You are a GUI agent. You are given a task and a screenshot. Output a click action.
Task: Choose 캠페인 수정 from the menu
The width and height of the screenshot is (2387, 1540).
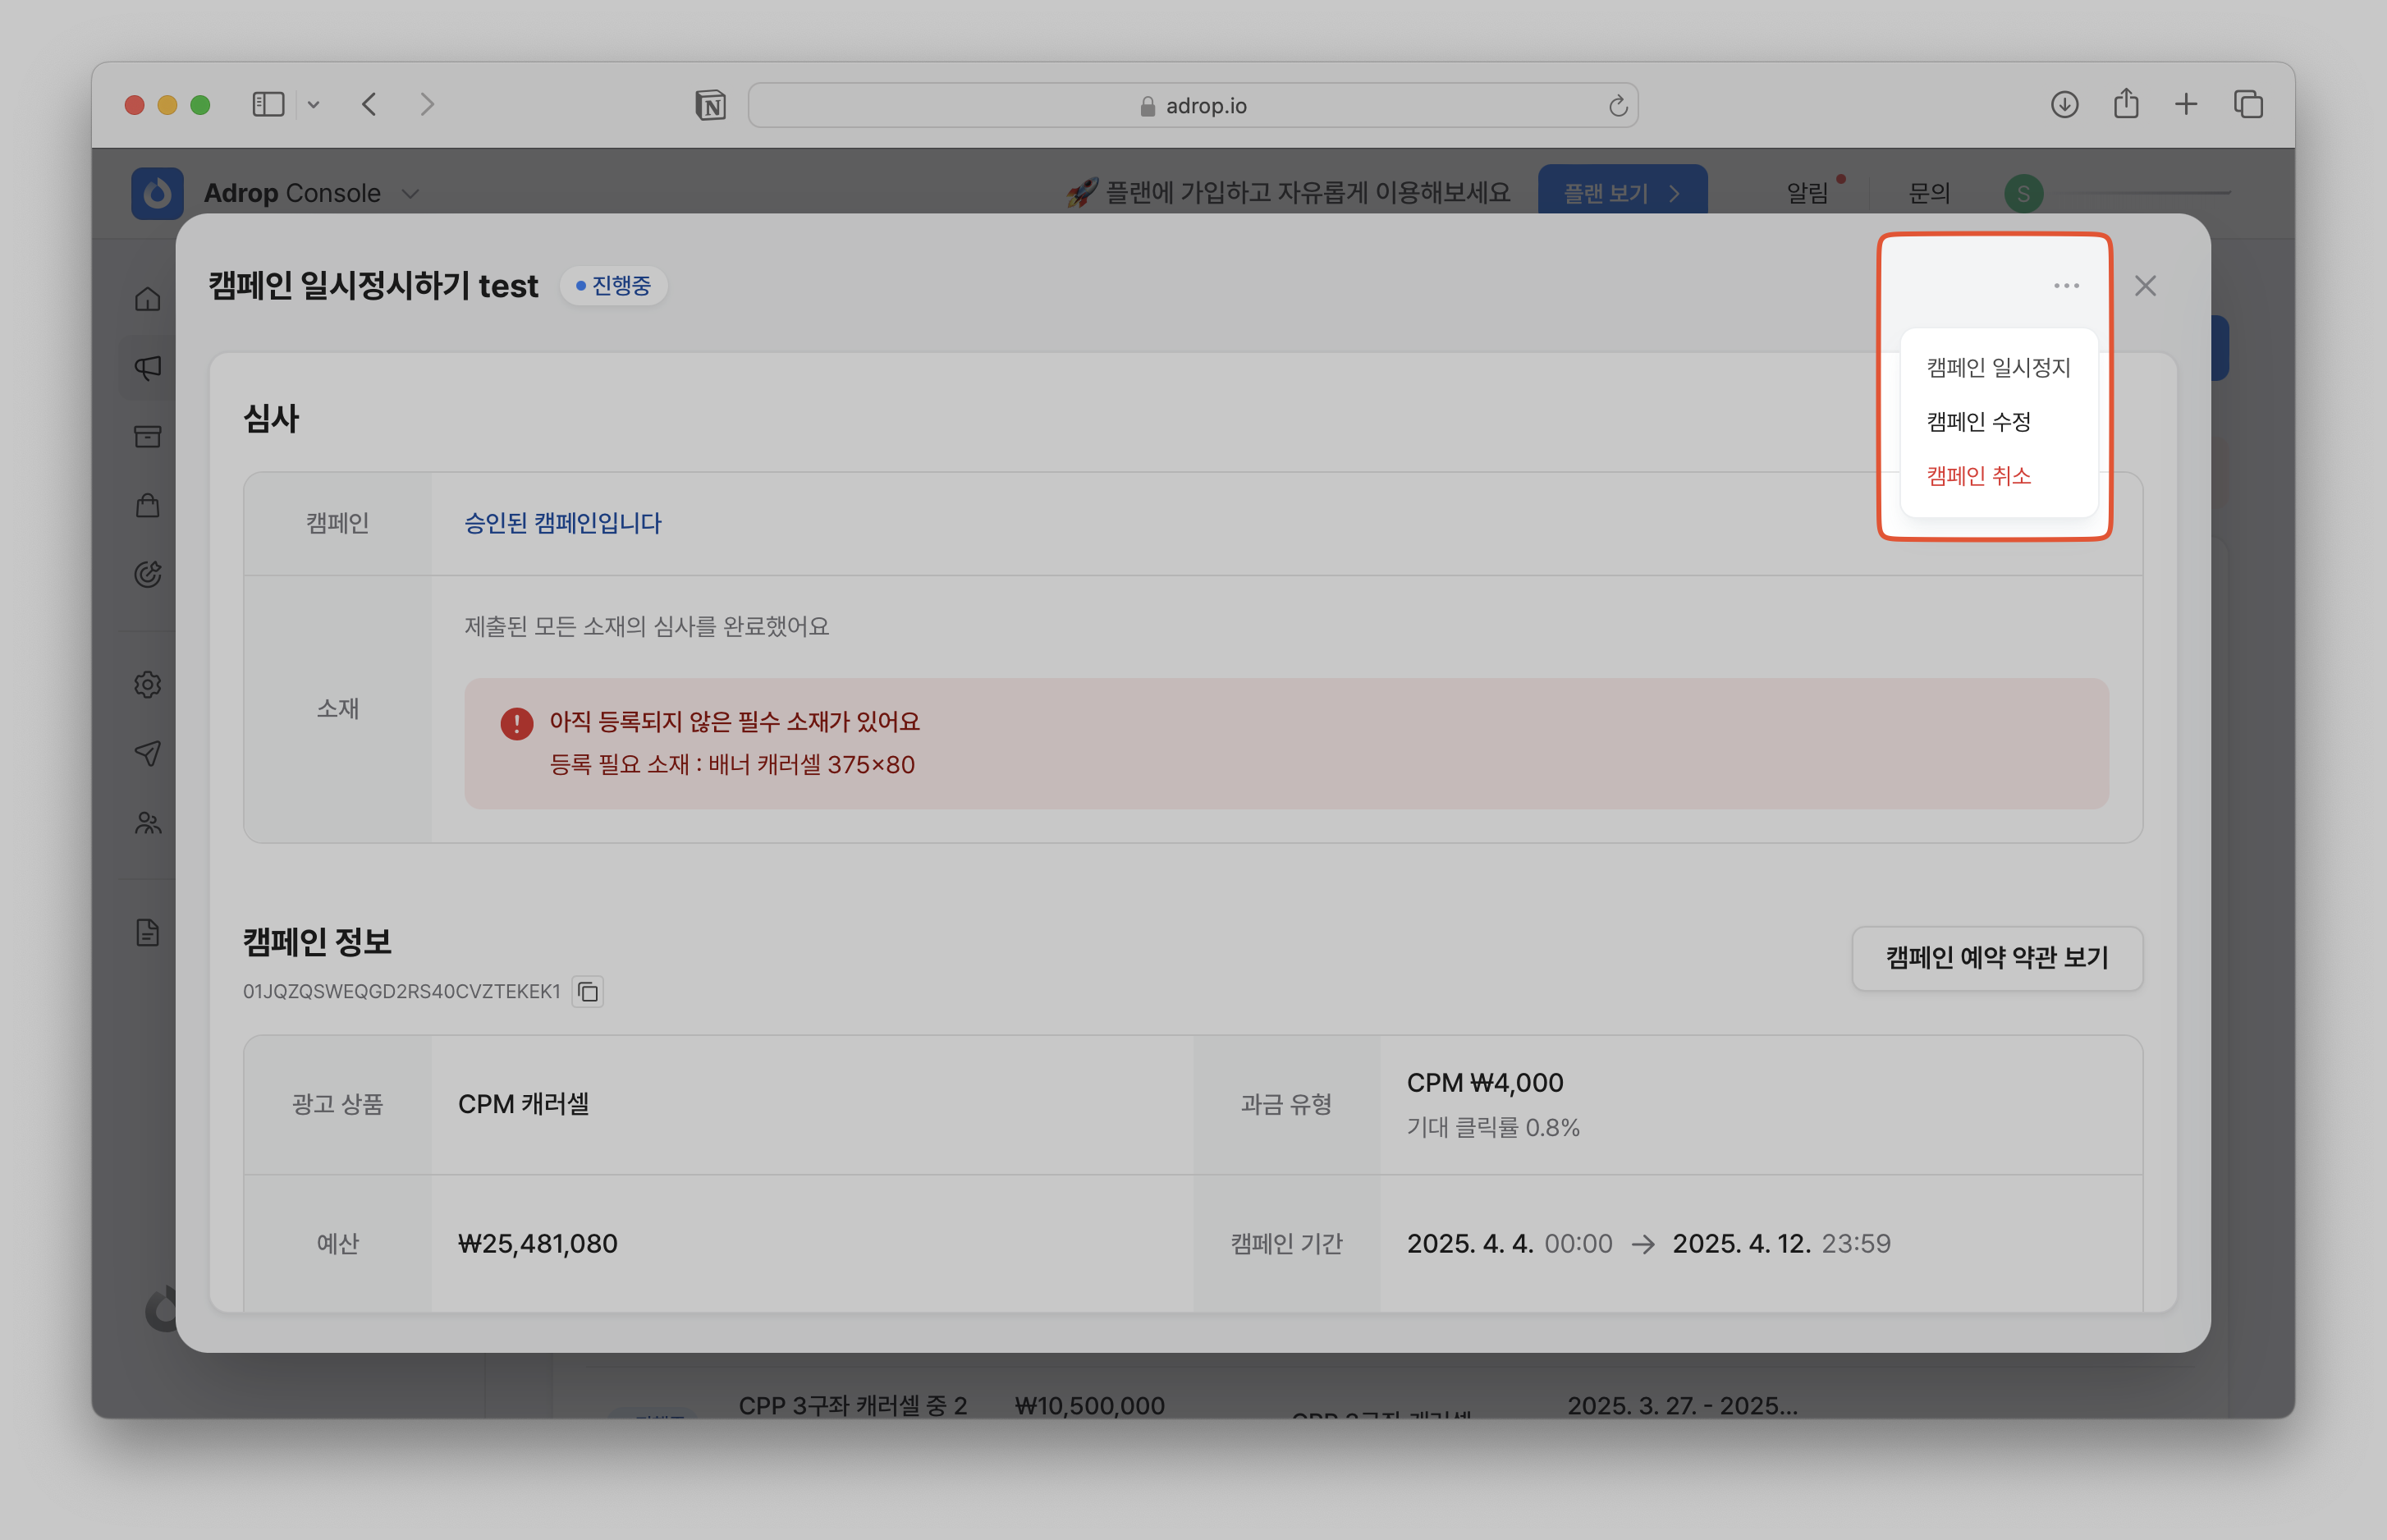click(1978, 422)
